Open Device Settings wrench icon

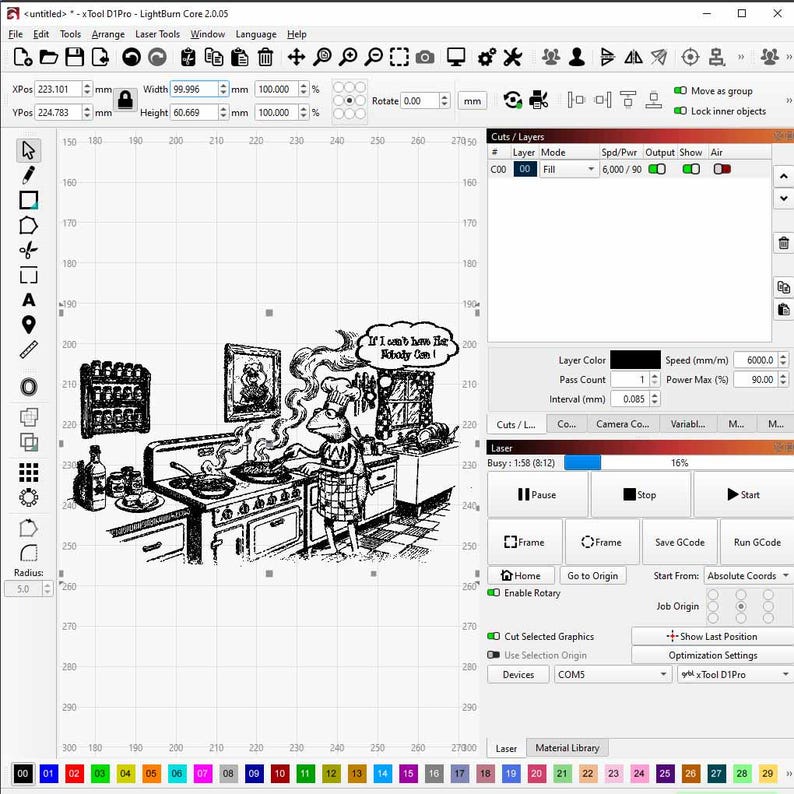click(x=512, y=57)
